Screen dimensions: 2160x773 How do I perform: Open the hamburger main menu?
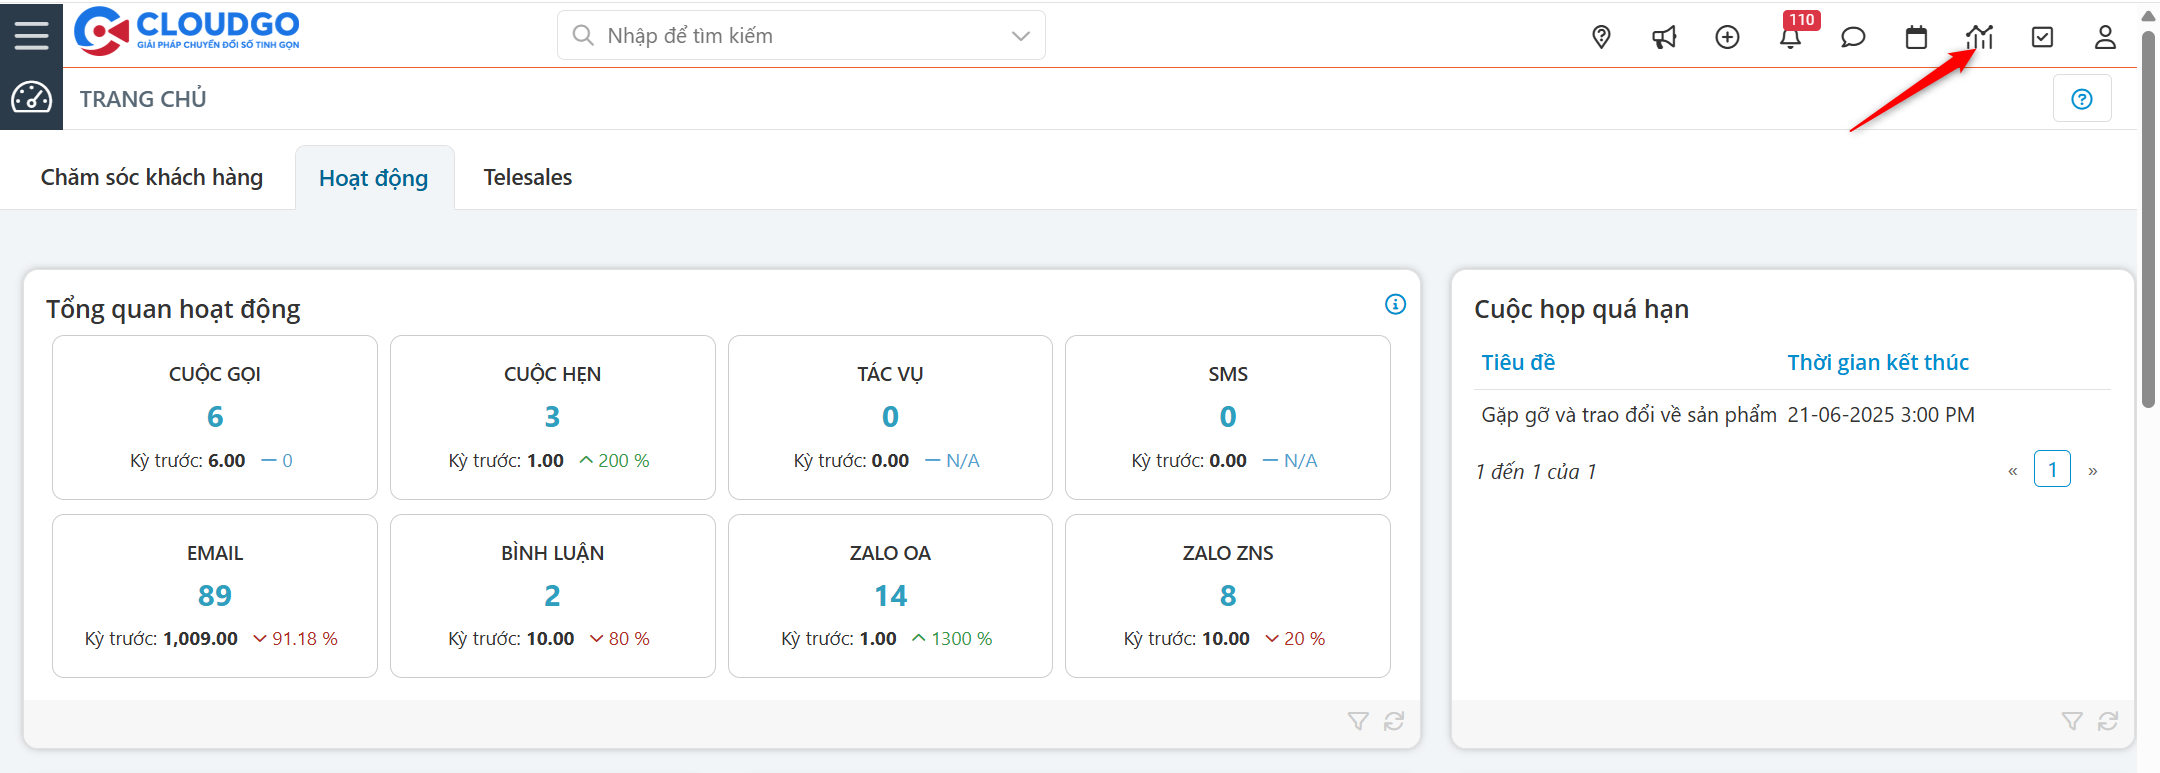point(31,35)
